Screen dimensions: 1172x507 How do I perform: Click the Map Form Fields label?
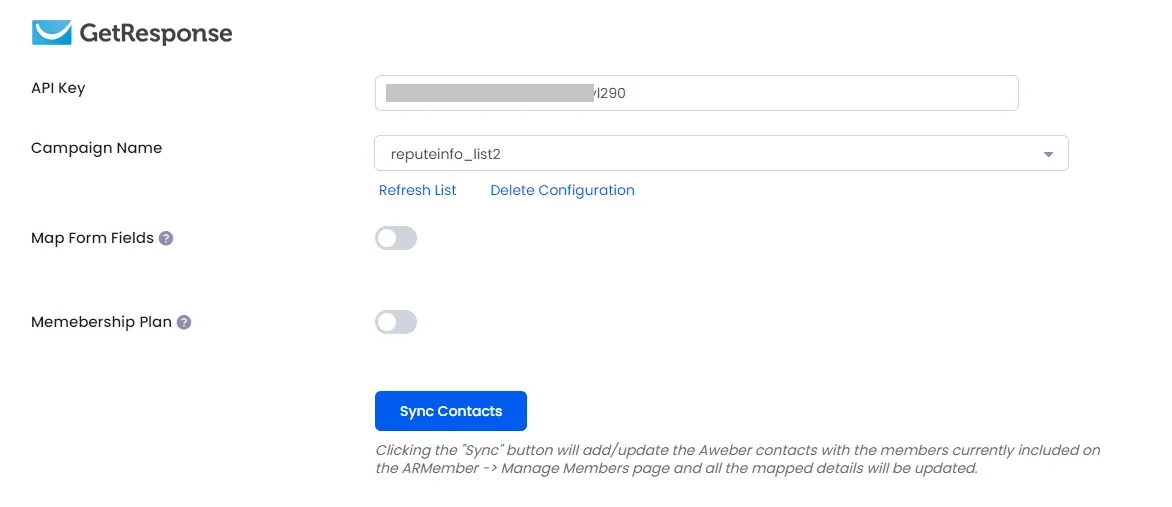click(x=92, y=239)
